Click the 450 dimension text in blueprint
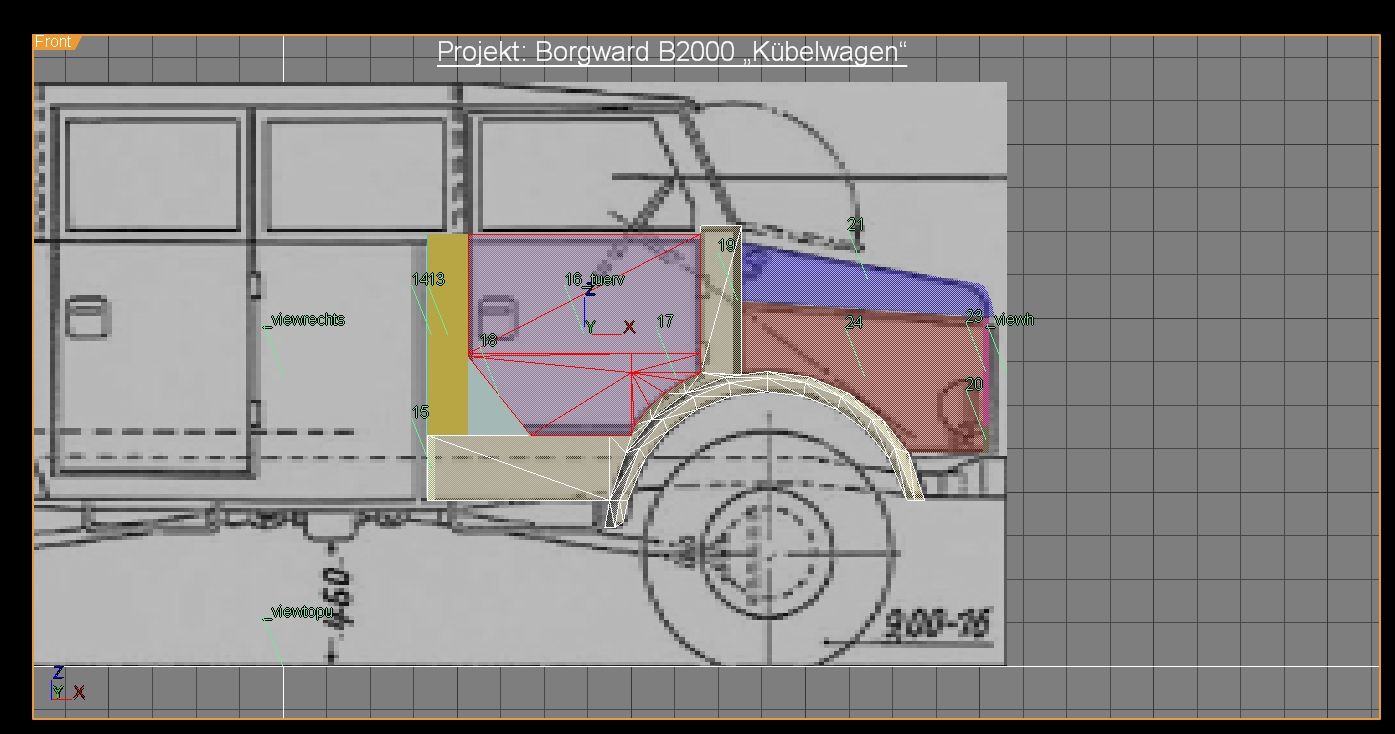The height and width of the screenshot is (734, 1395). tap(337, 599)
